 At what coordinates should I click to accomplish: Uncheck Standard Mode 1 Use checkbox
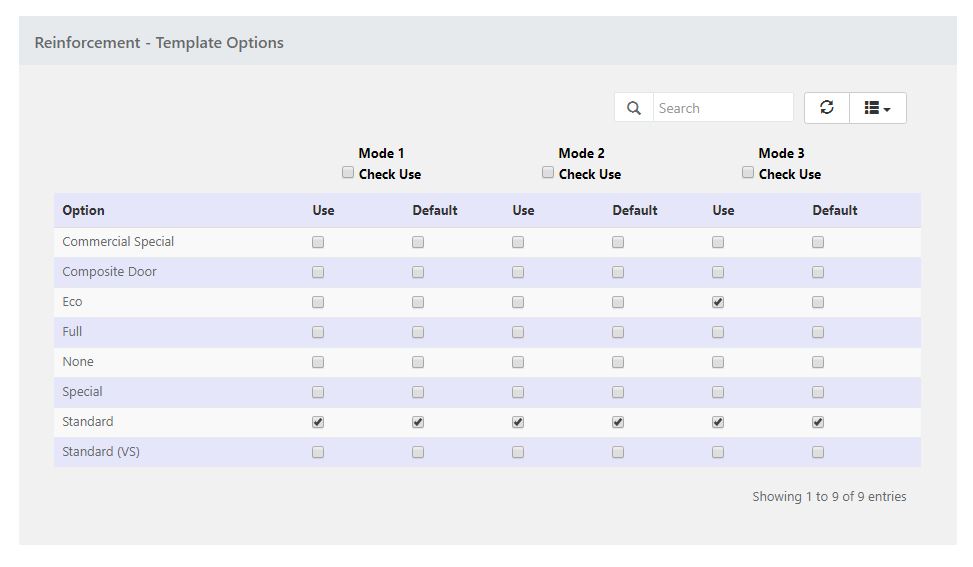tap(318, 422)
